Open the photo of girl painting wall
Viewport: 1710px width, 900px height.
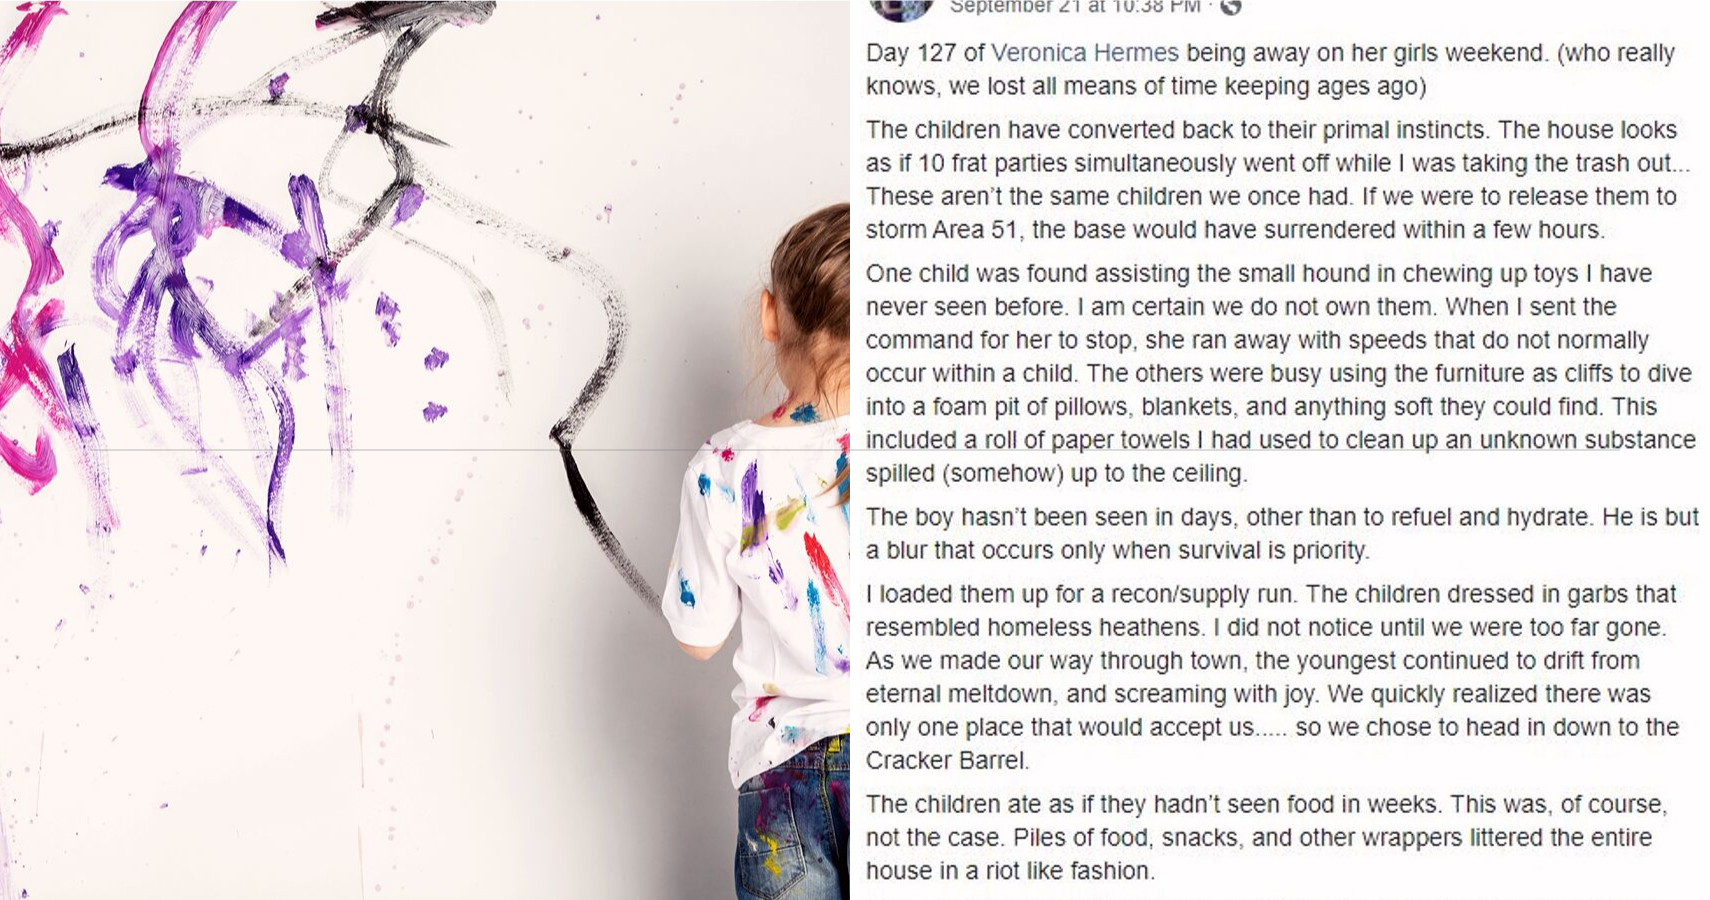point(425,450)
